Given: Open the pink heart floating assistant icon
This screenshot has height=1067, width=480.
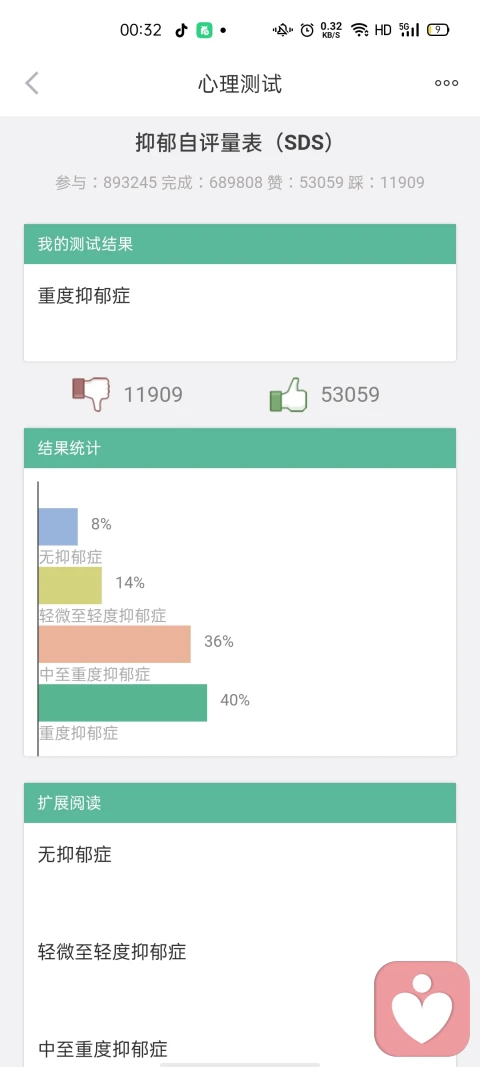Looking at the screenshot, I should [422, 1007].
